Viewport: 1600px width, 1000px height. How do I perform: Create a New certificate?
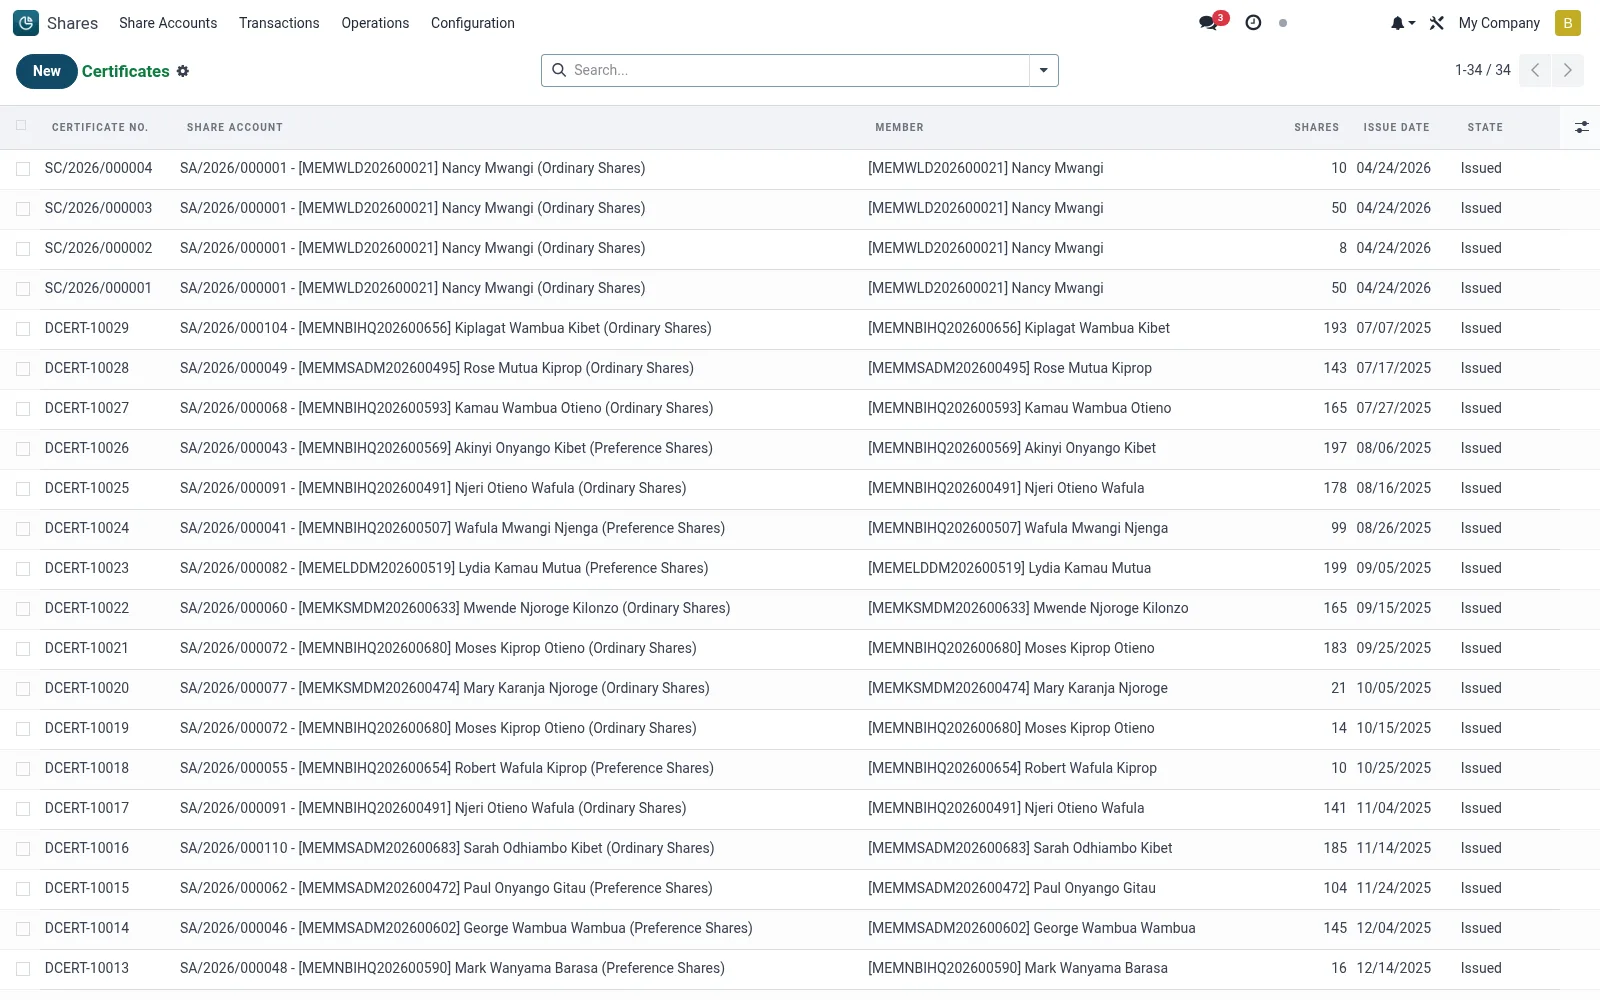(47, 71)
